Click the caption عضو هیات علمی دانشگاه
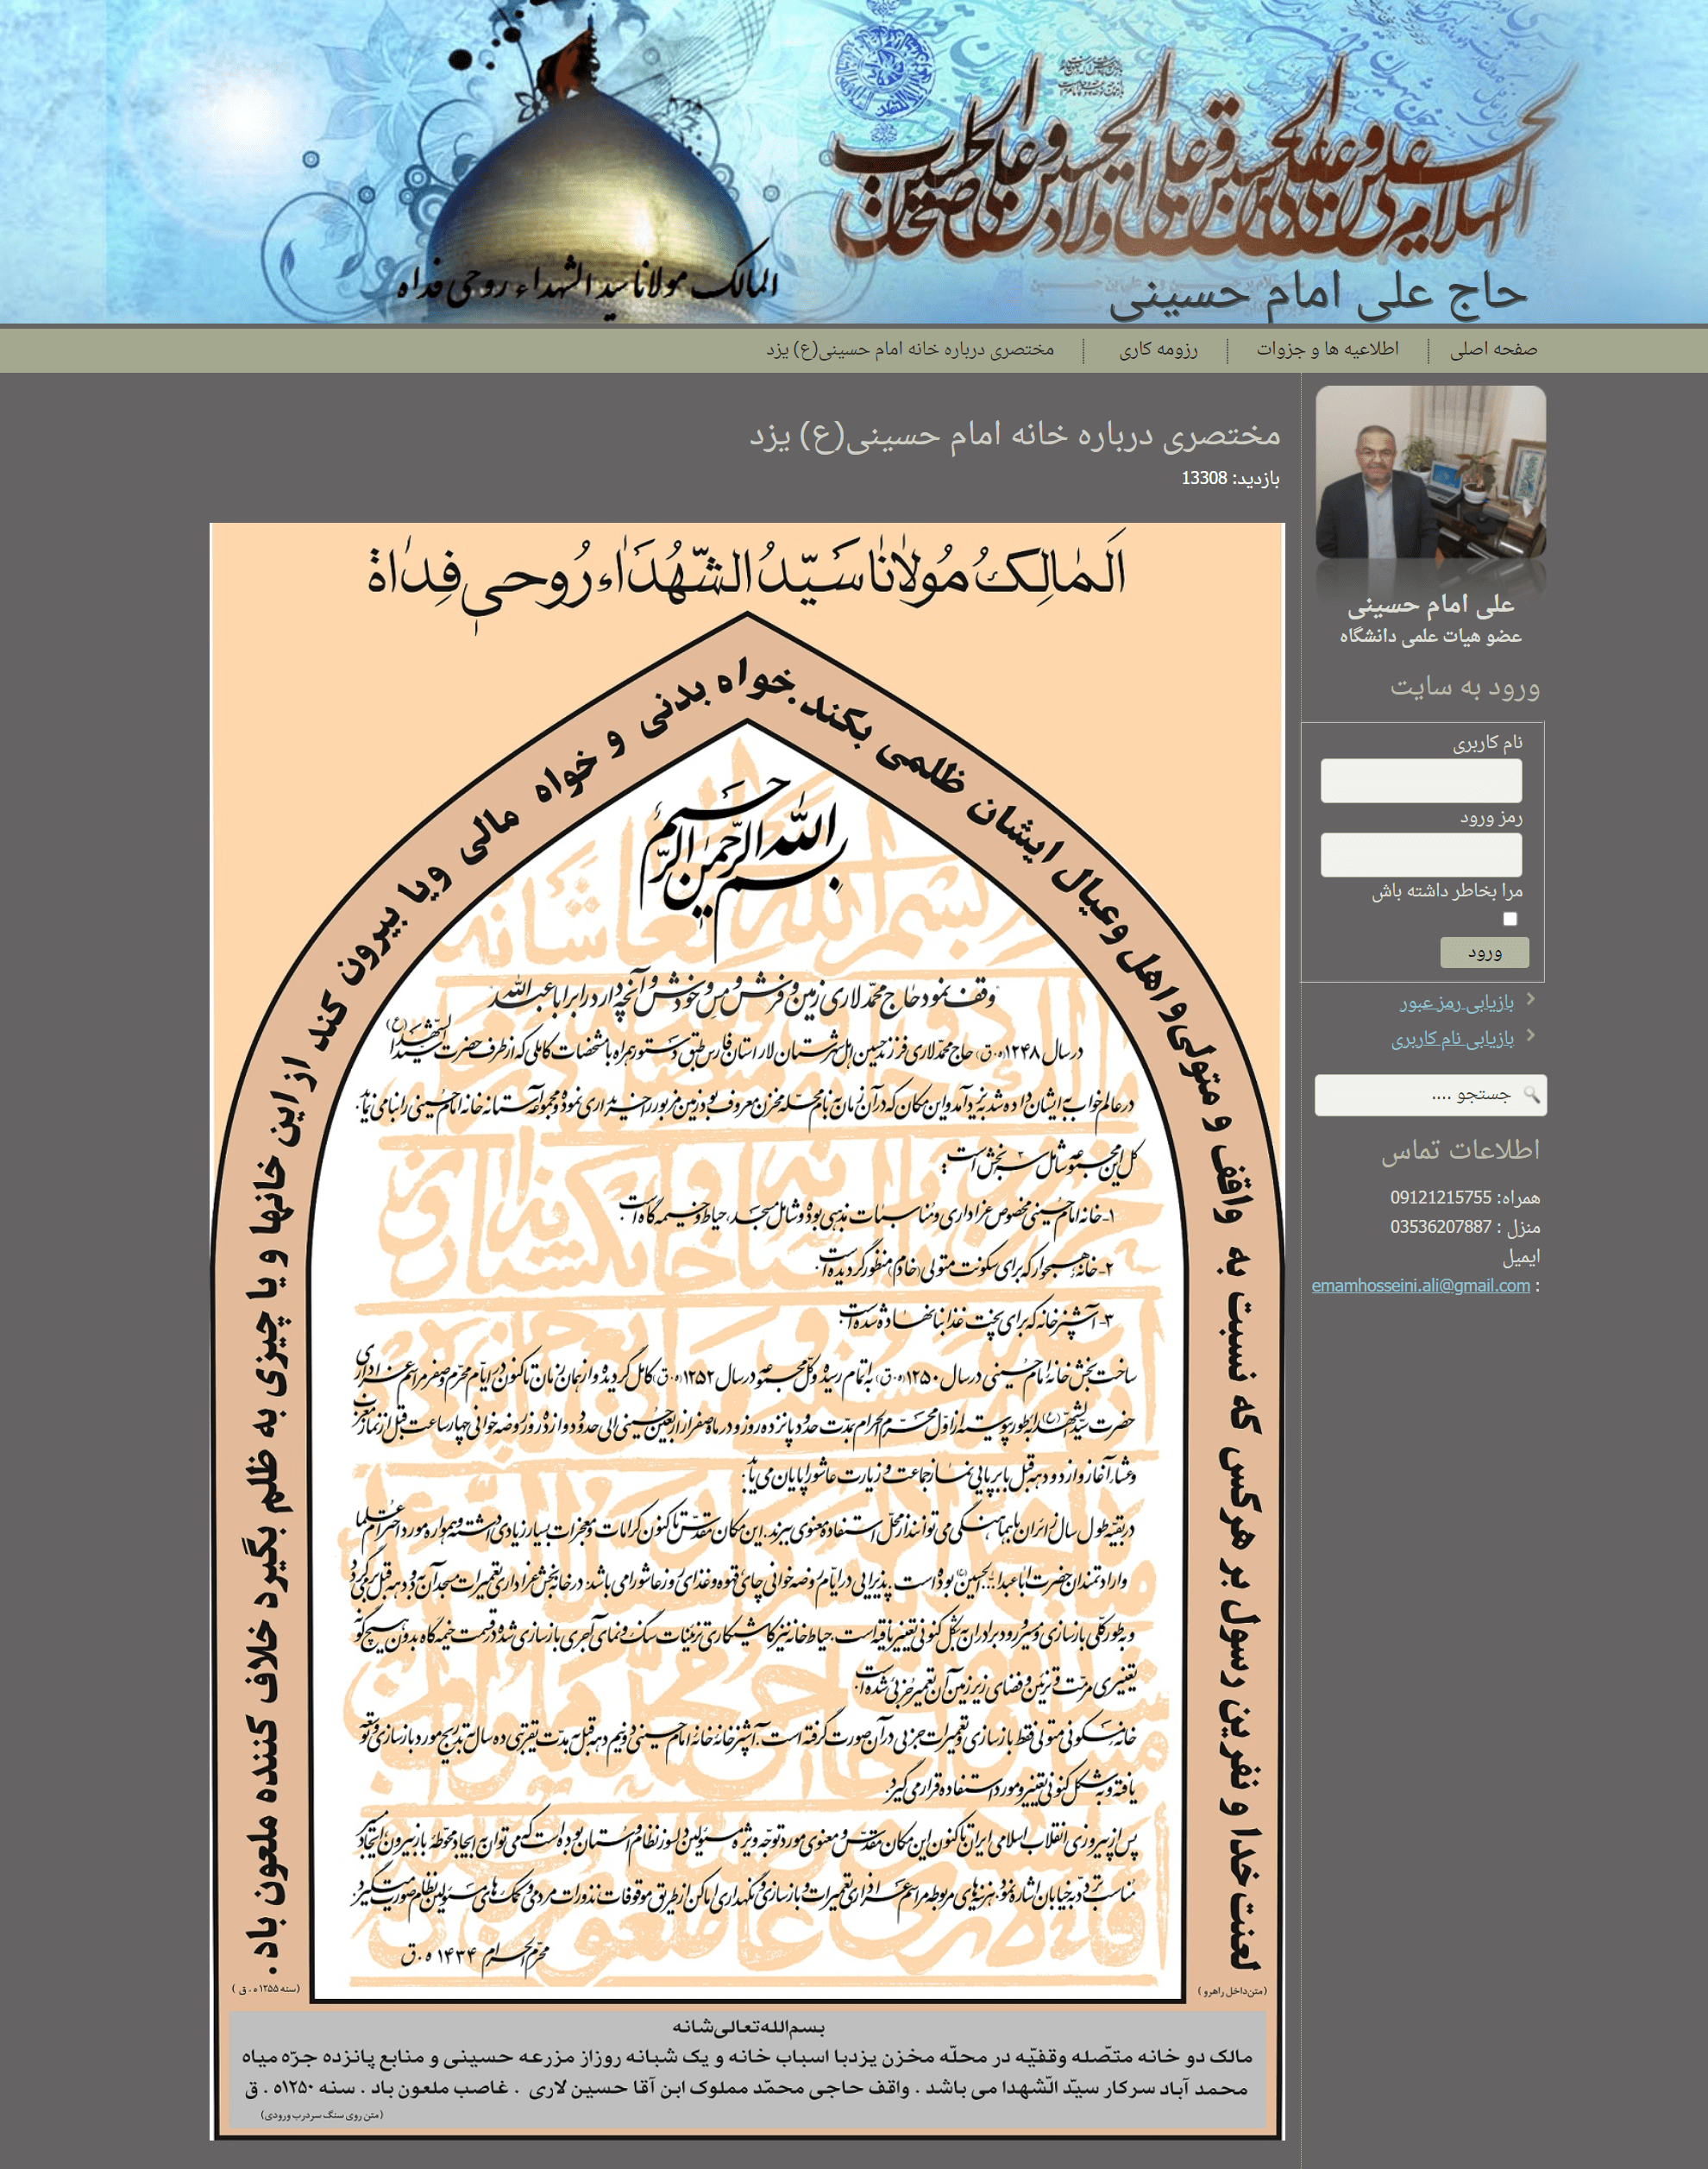 tap(1430, 636)
